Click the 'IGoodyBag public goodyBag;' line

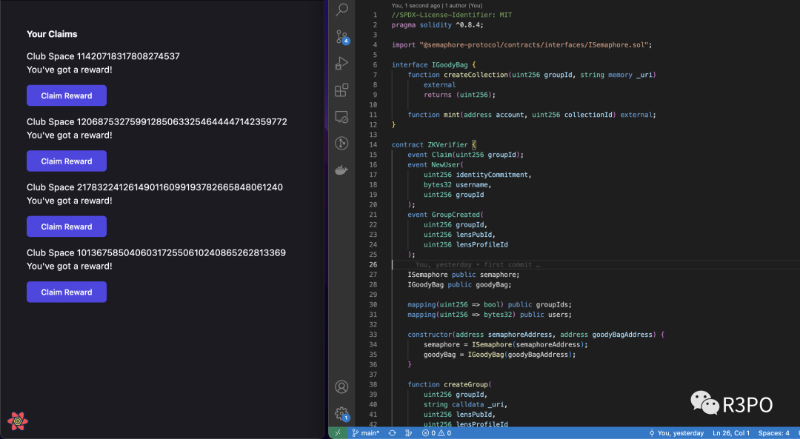pos(459,284)
